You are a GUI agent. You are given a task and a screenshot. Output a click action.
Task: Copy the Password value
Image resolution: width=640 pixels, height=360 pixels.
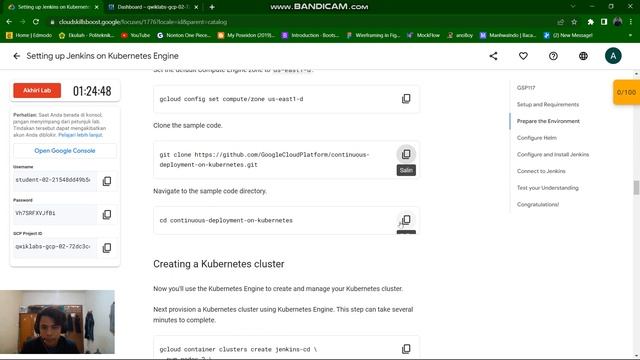pos(107,214)
